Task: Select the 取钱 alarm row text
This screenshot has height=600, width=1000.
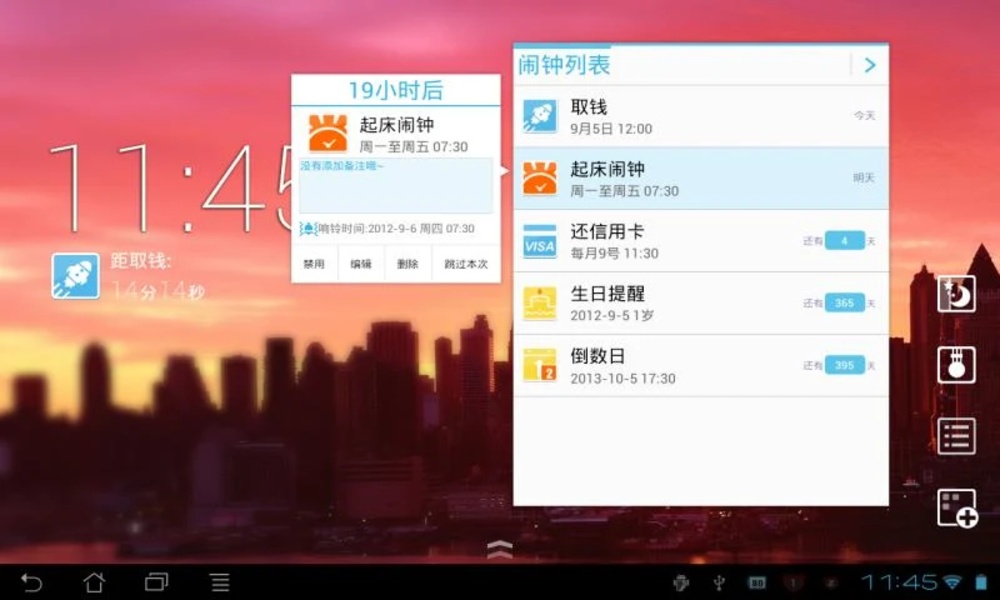Action: tap(589, 106)
